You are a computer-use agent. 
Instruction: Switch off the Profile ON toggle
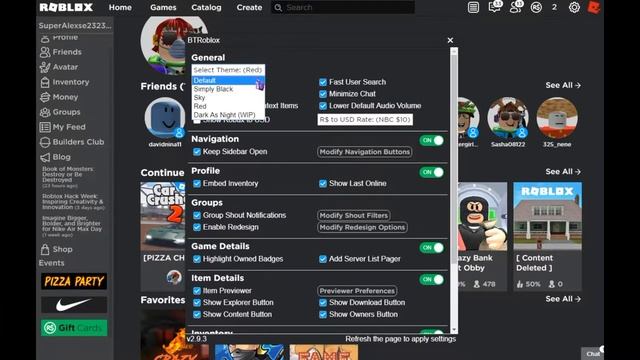(x=432, y=172)
